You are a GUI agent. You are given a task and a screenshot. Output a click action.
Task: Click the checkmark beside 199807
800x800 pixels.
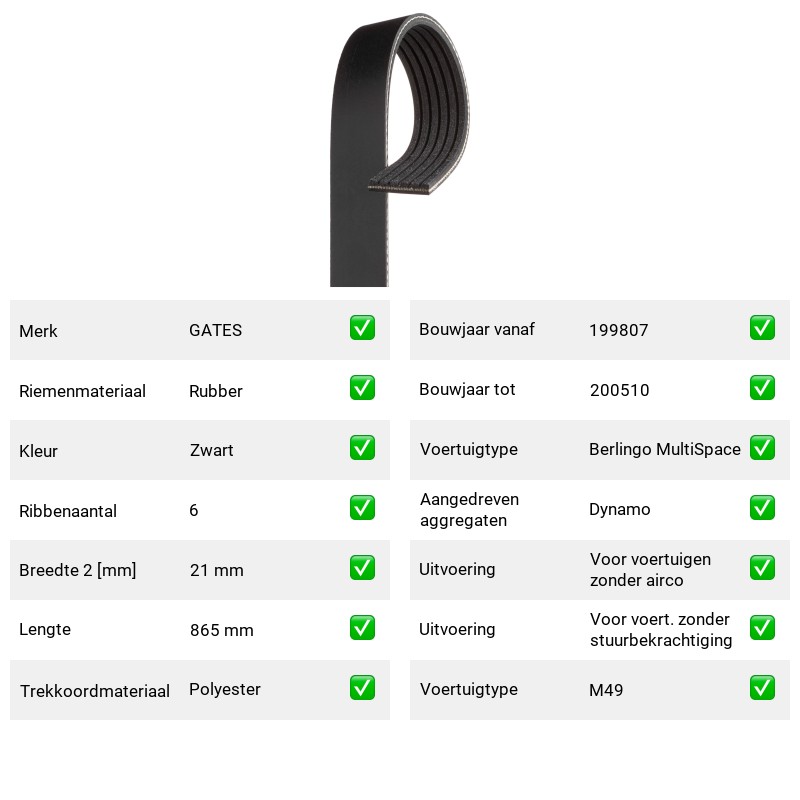[762, 328]
